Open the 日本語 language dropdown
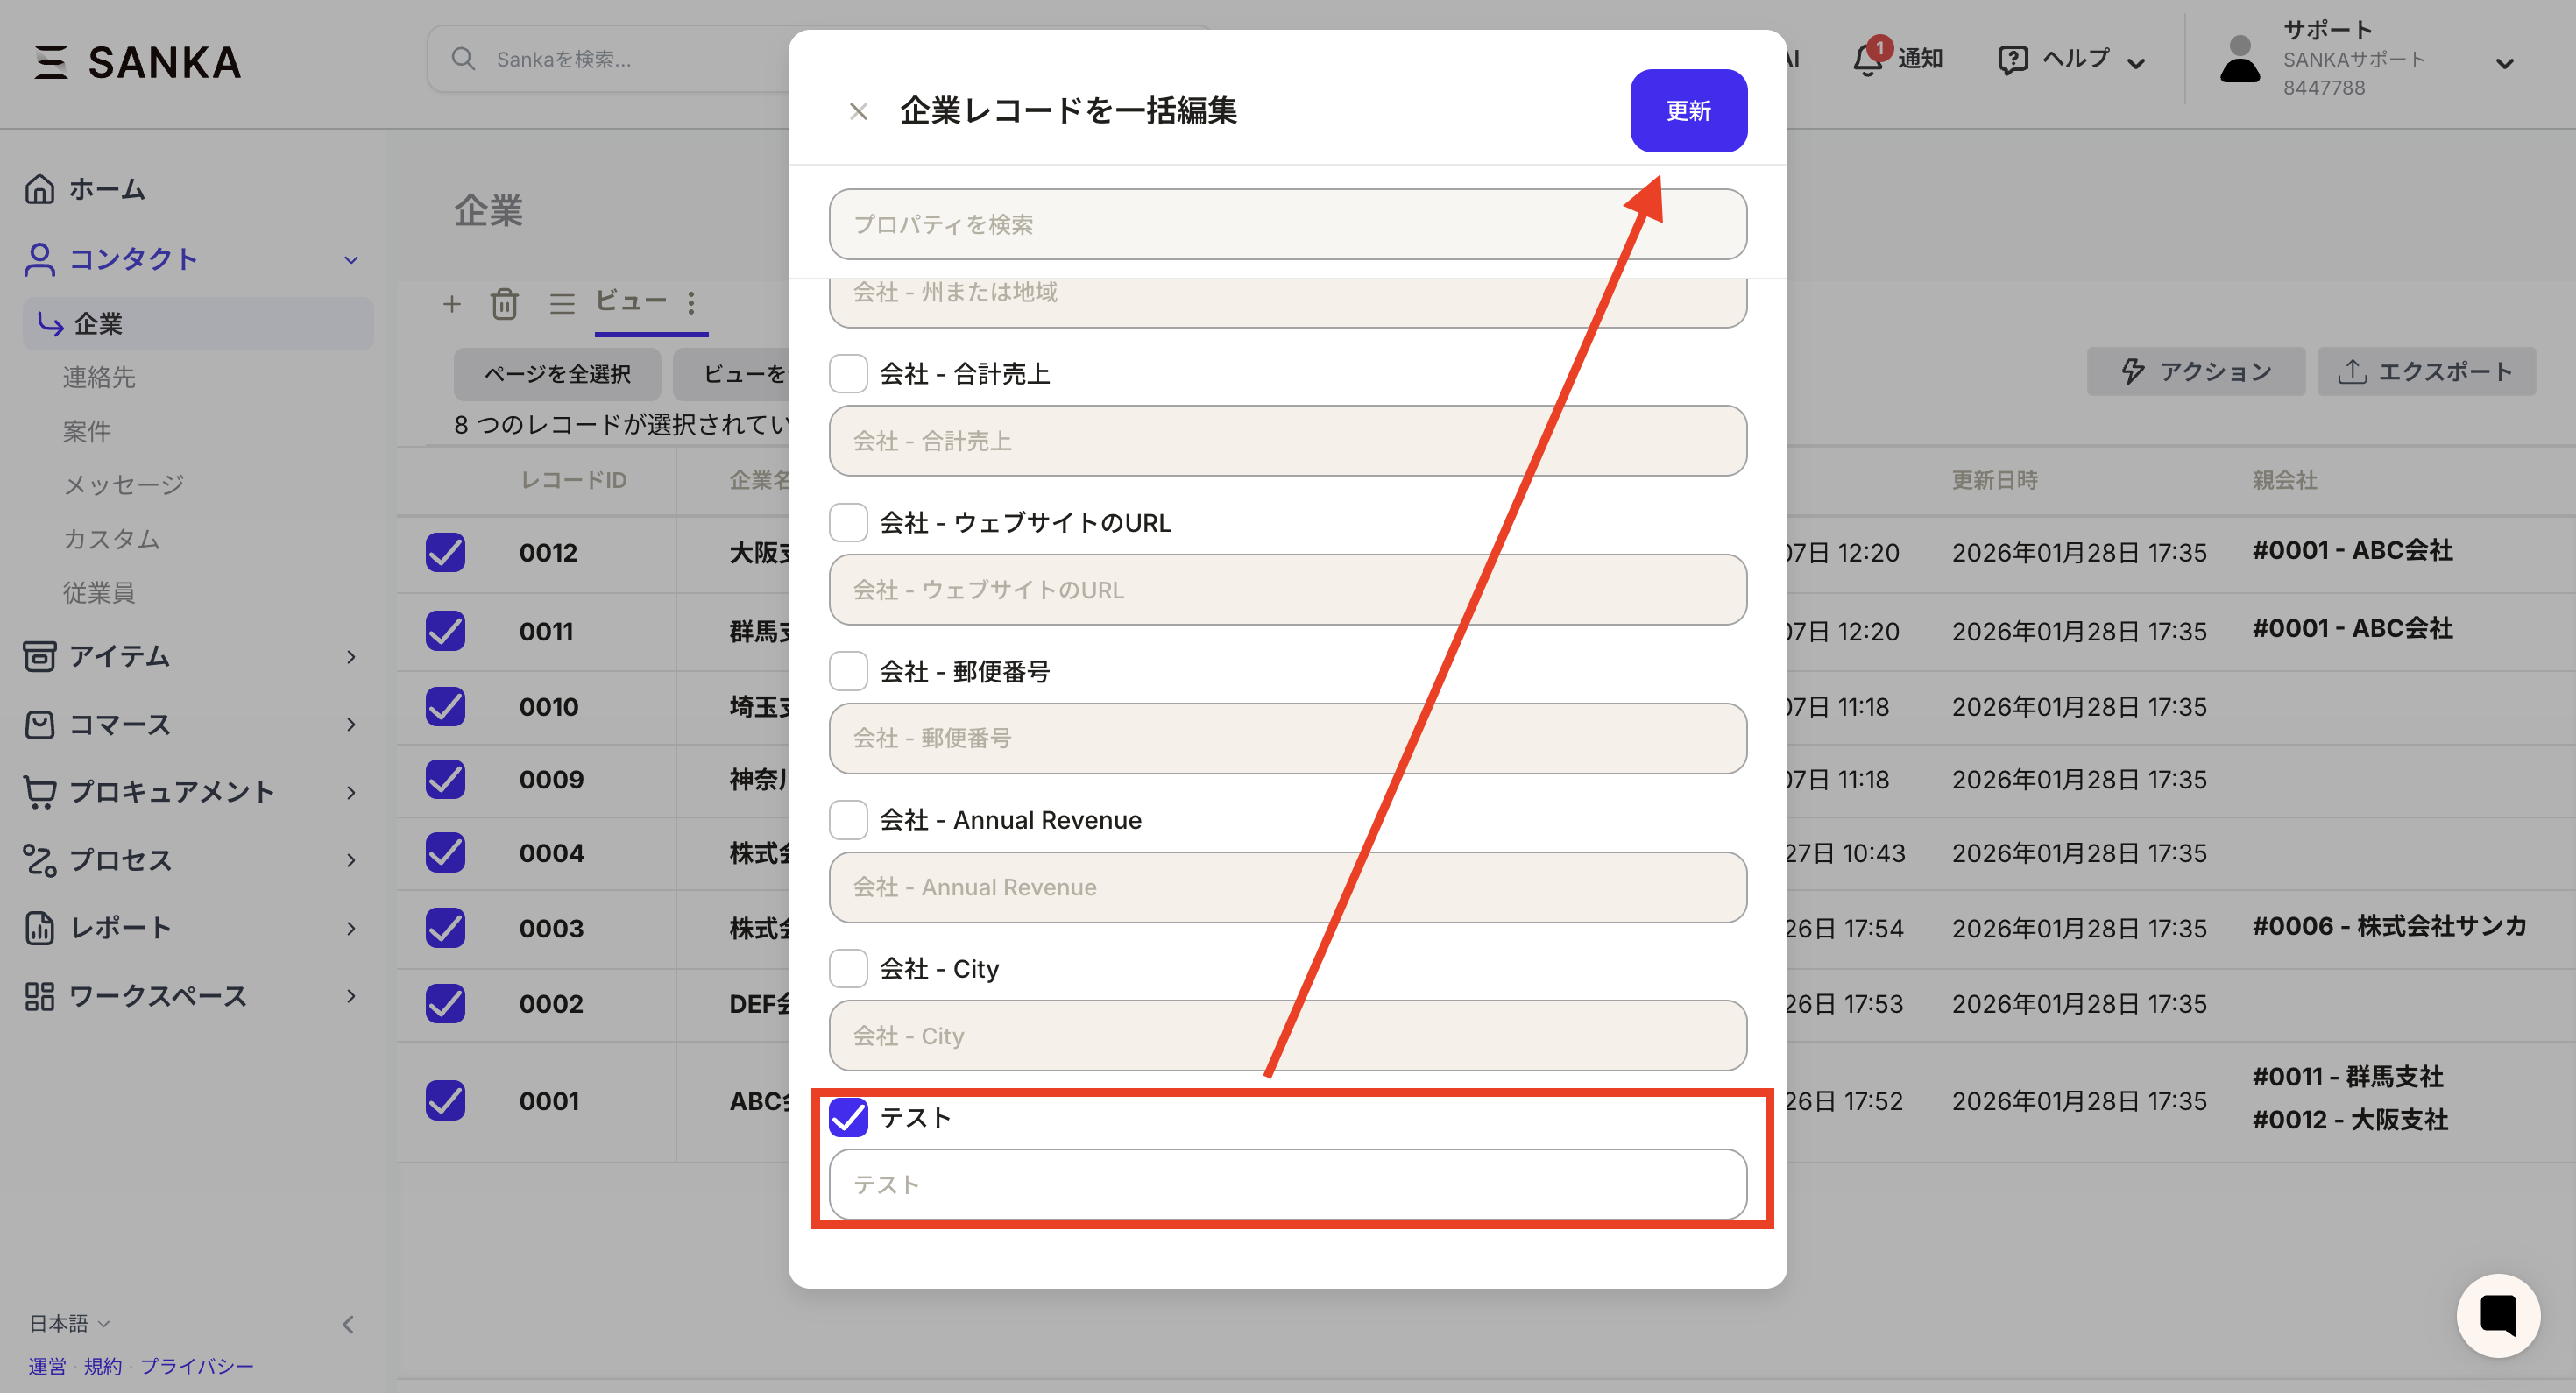 66,1322
